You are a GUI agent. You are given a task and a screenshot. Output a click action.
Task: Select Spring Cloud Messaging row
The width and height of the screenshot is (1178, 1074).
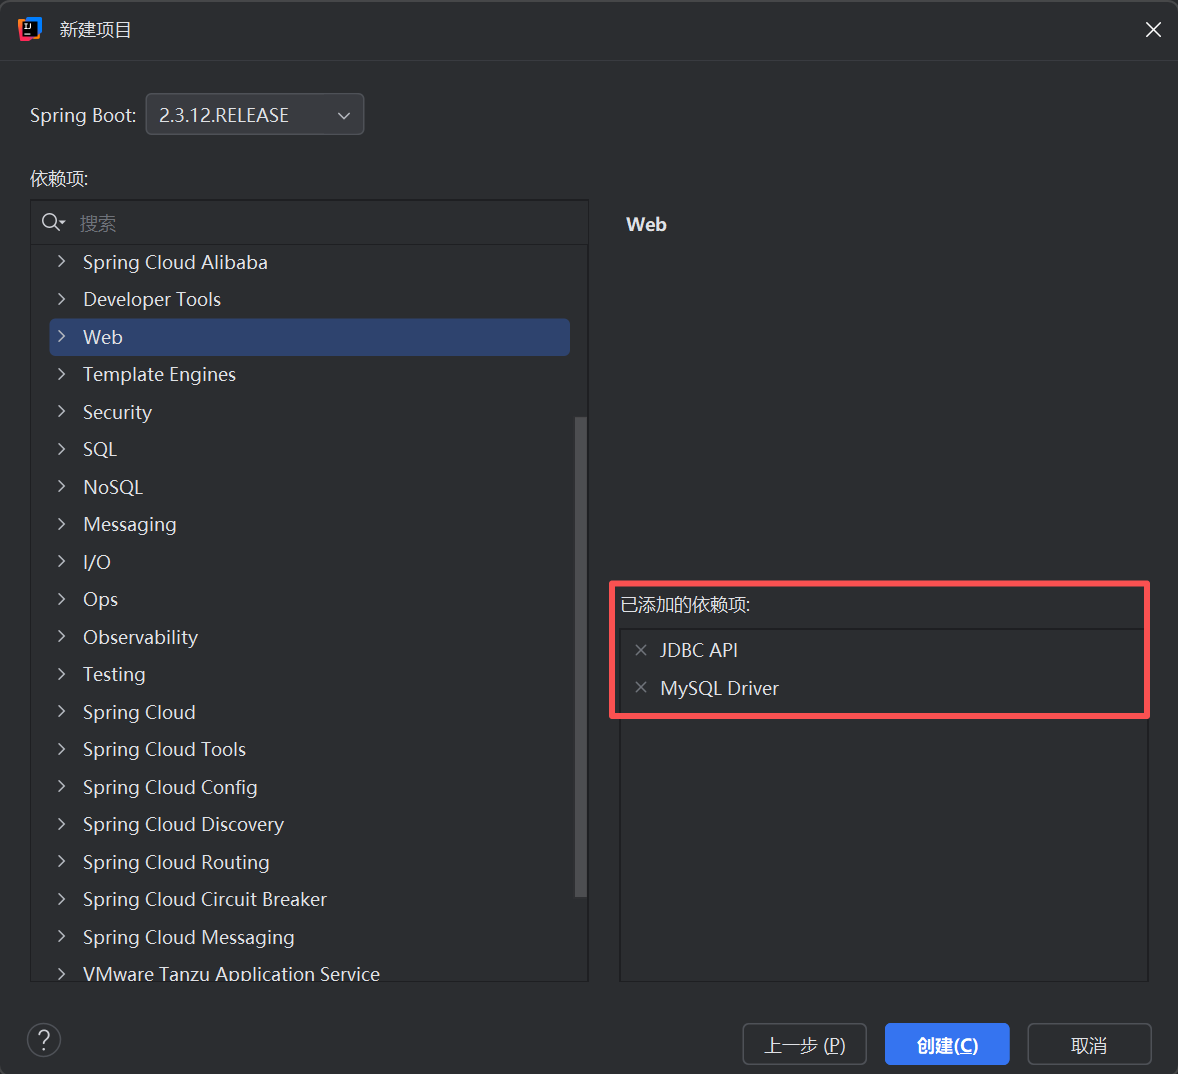tap(310, 937)
